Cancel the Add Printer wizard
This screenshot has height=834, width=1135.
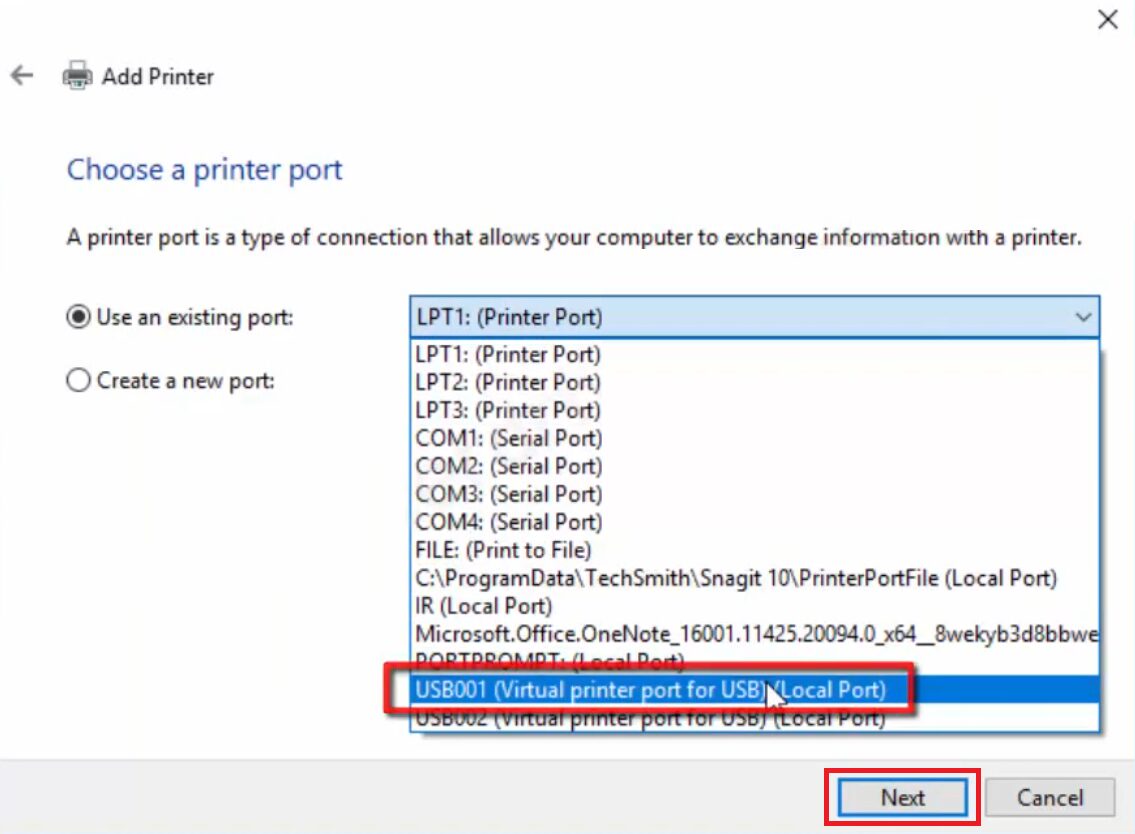(x=1050, y=797)
